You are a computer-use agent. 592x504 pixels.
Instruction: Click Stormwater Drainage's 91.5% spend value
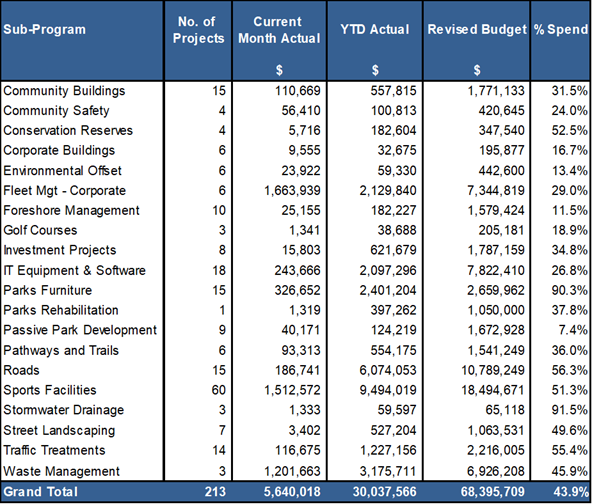570,410
